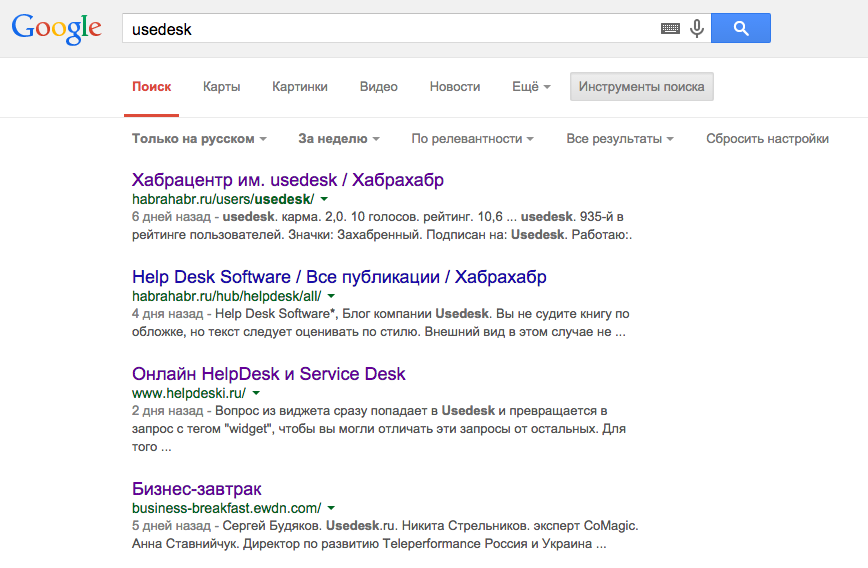Open the on-screen keyboard icon

(x=670, y=29)
